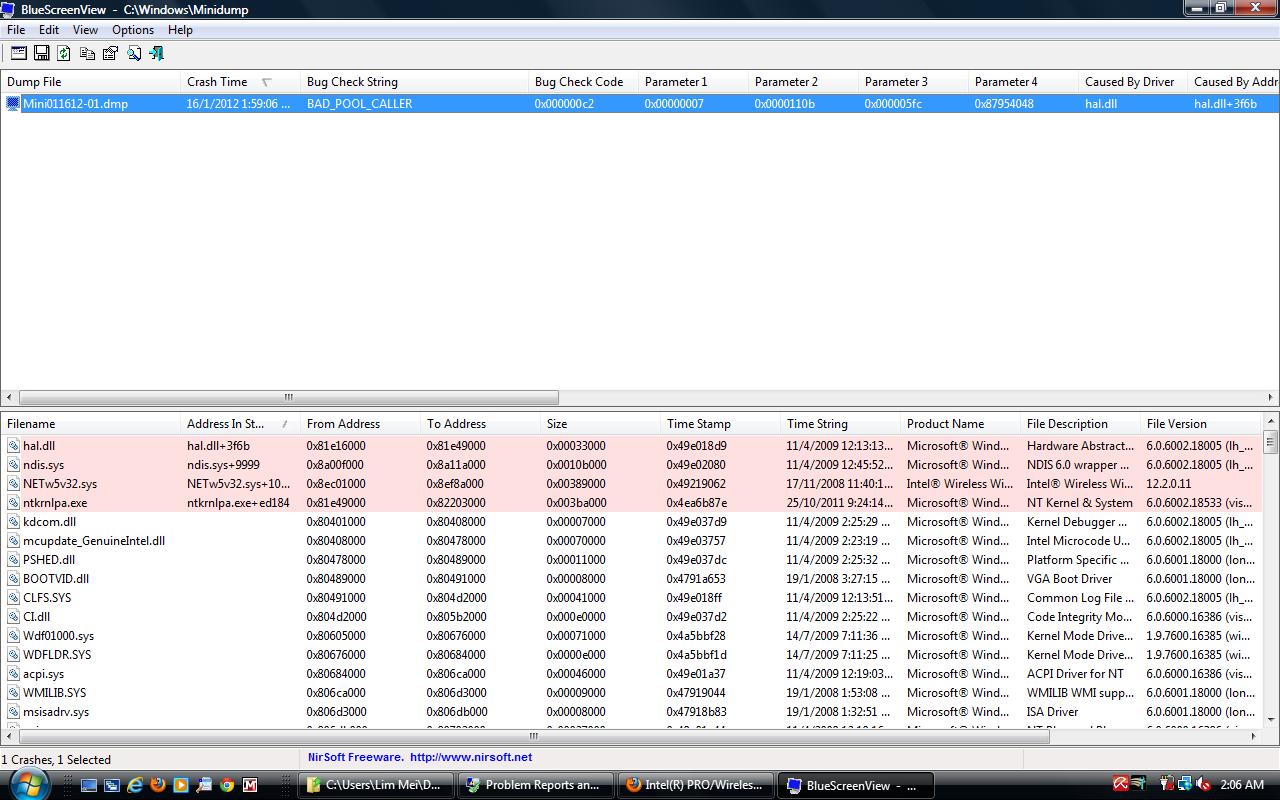Select the WDFLDR.SYS driver row
Viewport: 1280px width, 800px height.
(x=631, y=655)
